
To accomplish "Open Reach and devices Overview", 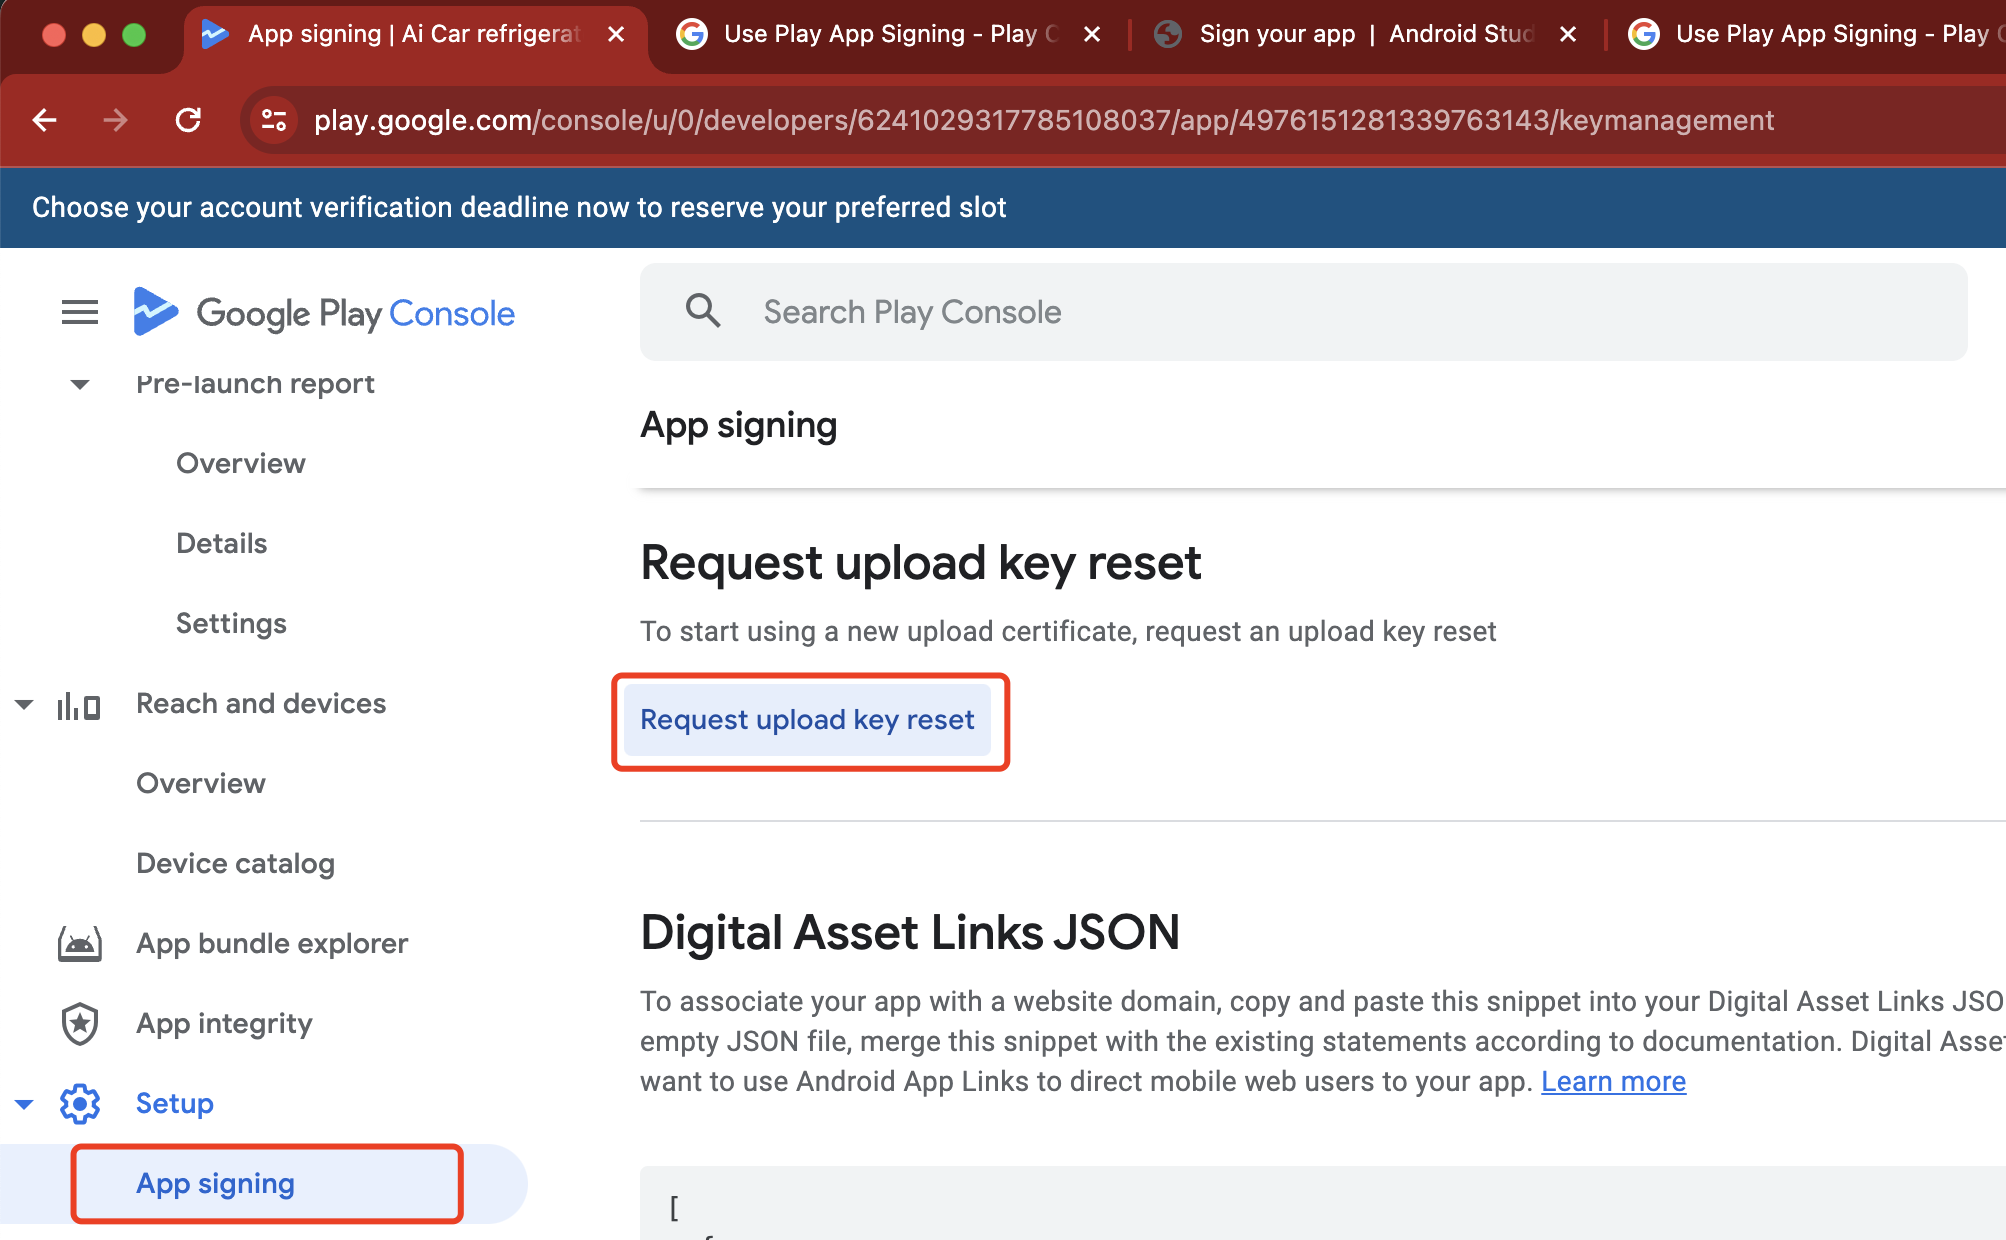I will pyautogui.click(x=201, y=784).
